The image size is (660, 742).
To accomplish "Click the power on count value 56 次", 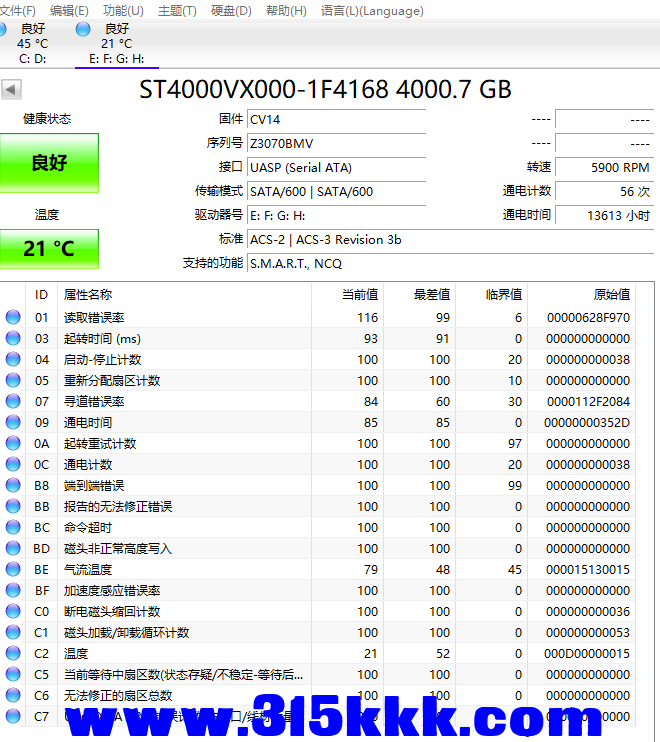I will 605,192.
